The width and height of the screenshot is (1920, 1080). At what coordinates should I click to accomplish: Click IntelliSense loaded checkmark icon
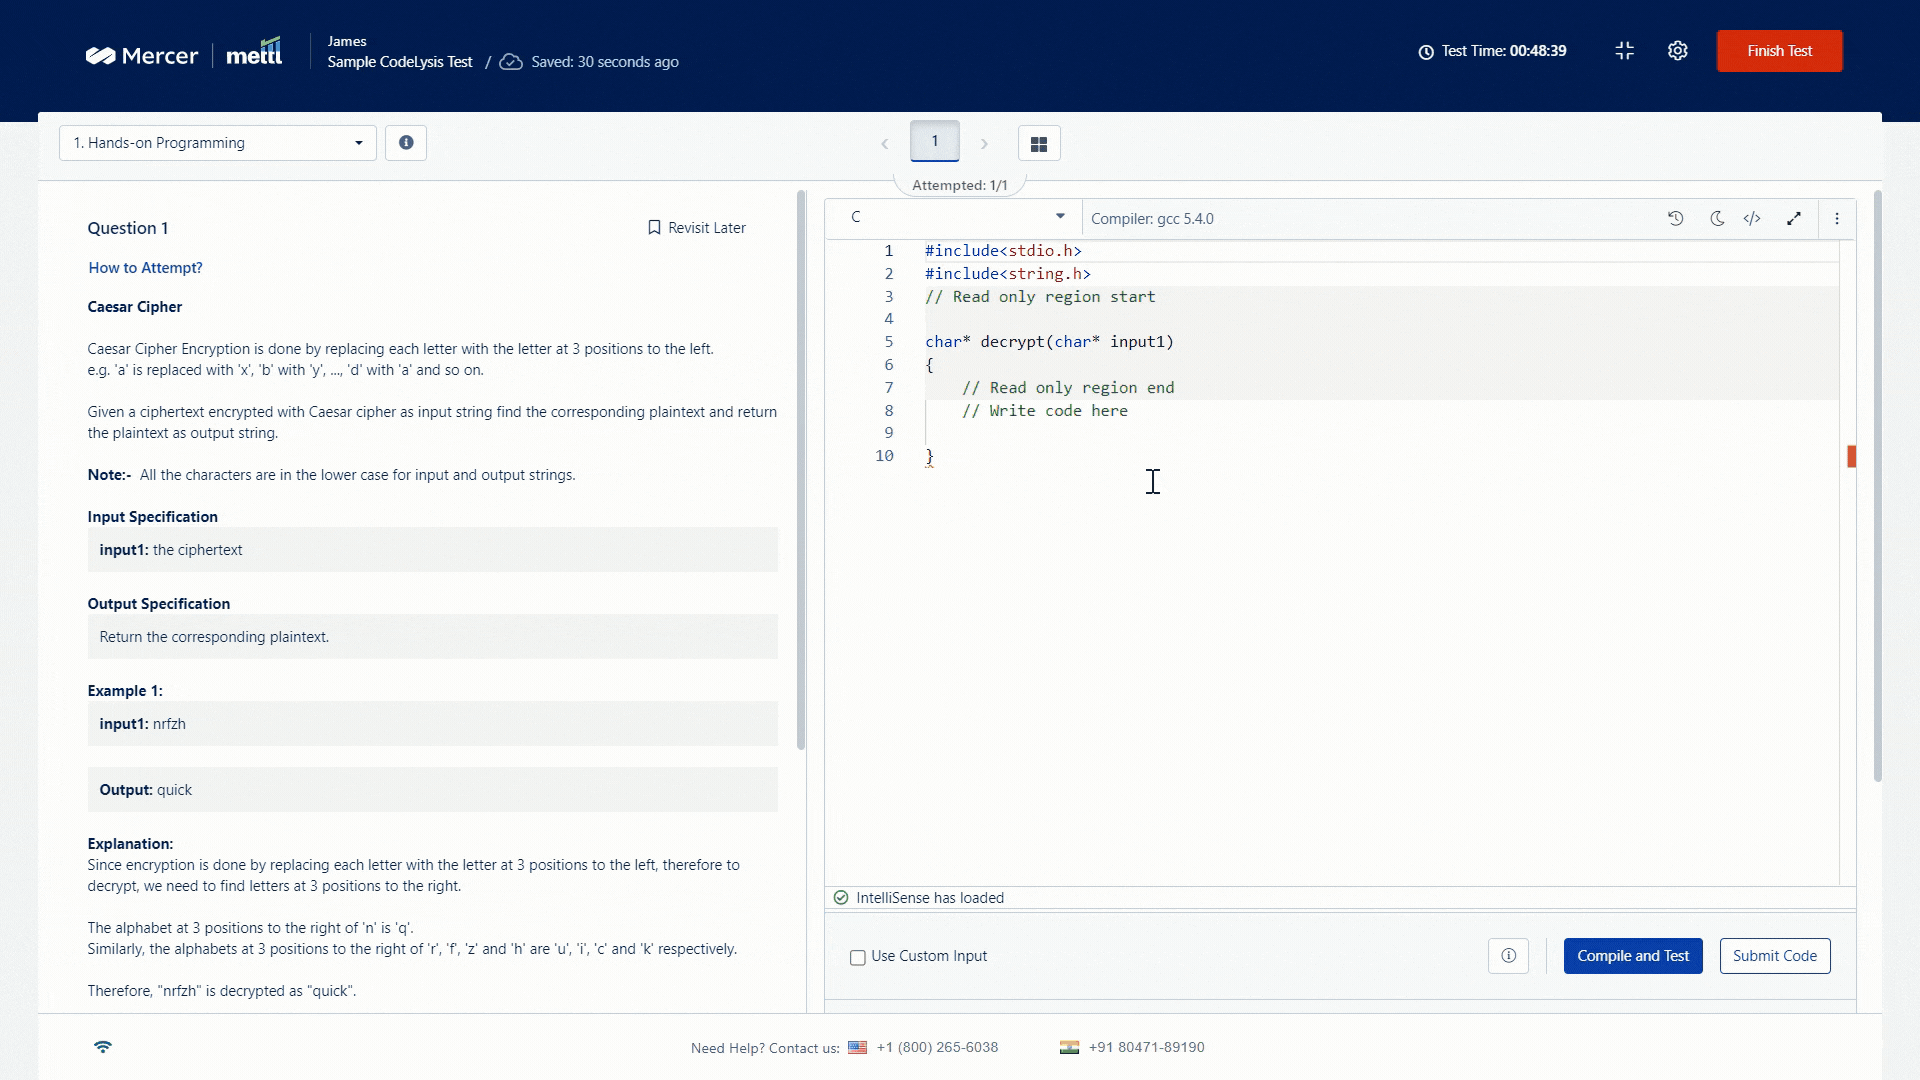pos(841,898)
